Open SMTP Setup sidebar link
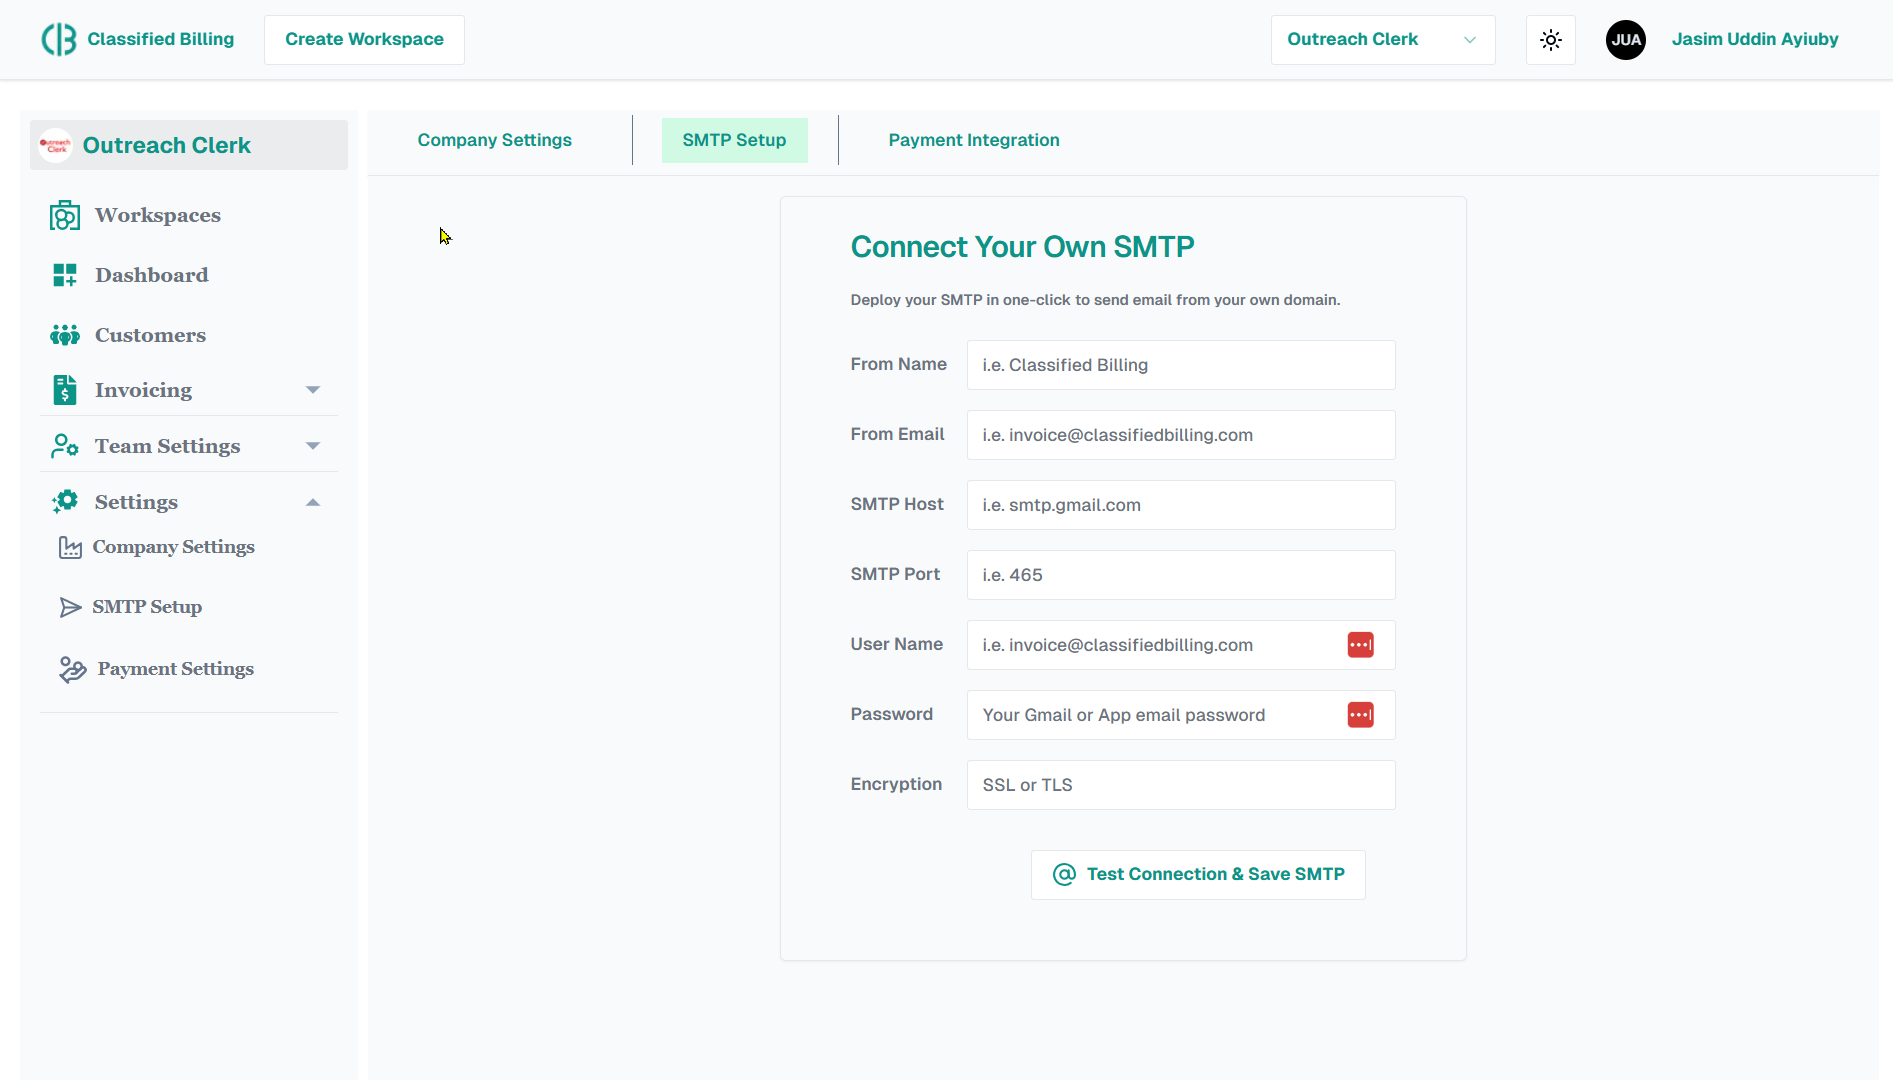1893x1080 pixels. (x=147, y=607)
